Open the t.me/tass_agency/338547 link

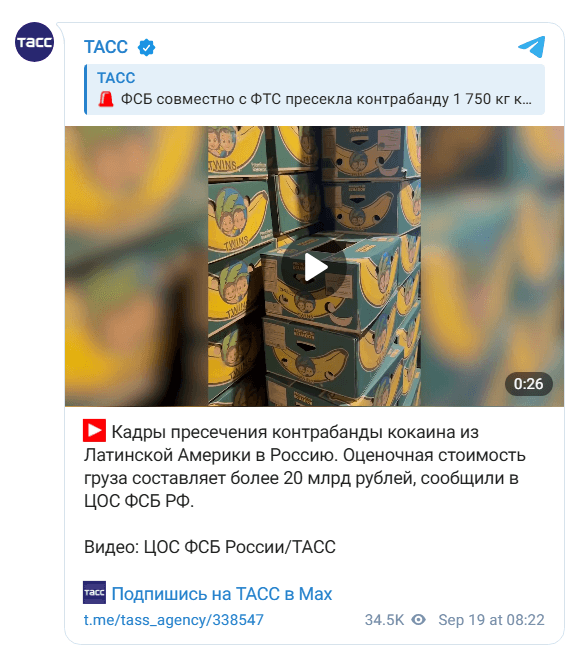coord(174,620)
